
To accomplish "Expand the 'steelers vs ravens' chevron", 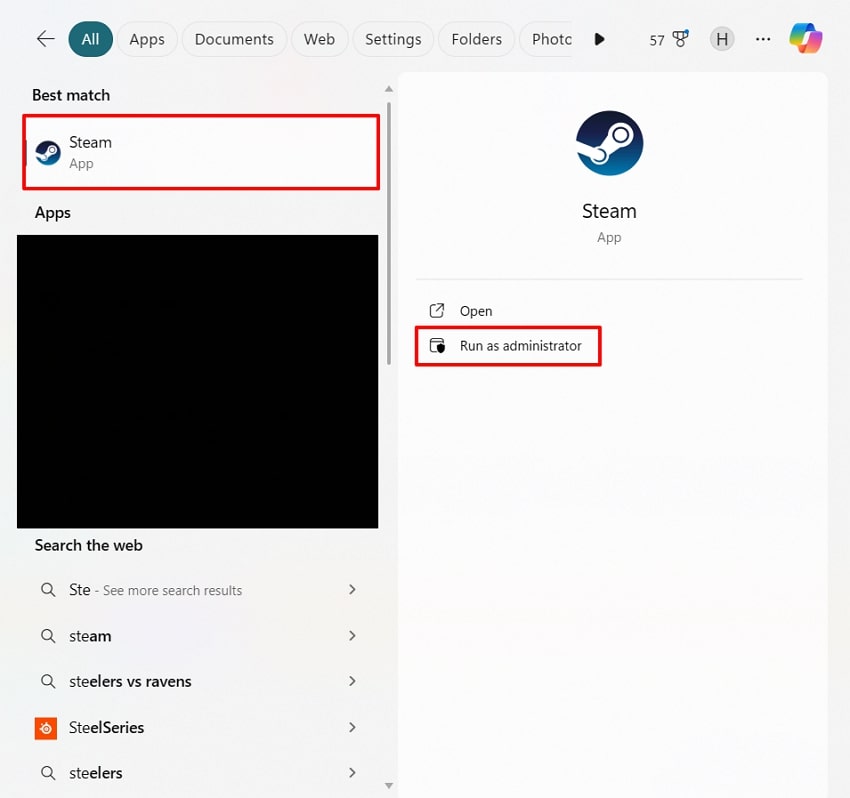I will (352, 681).
